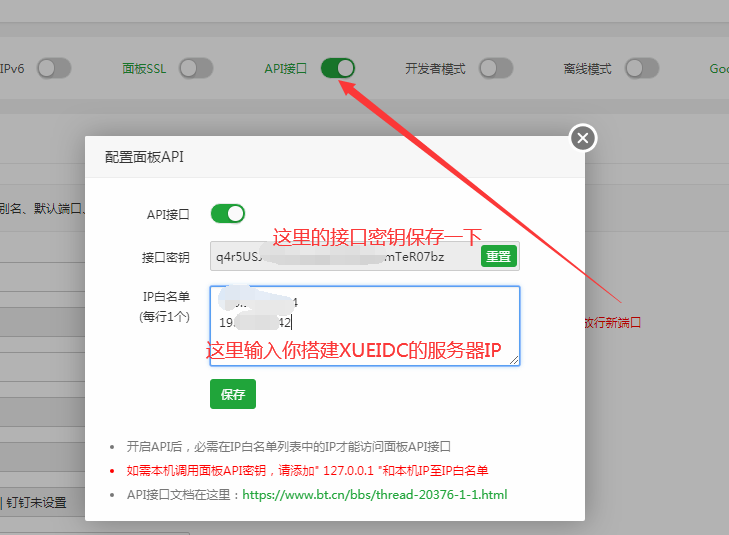
Task: Enable the 离线模式 switch
Action: coord(642,68)
